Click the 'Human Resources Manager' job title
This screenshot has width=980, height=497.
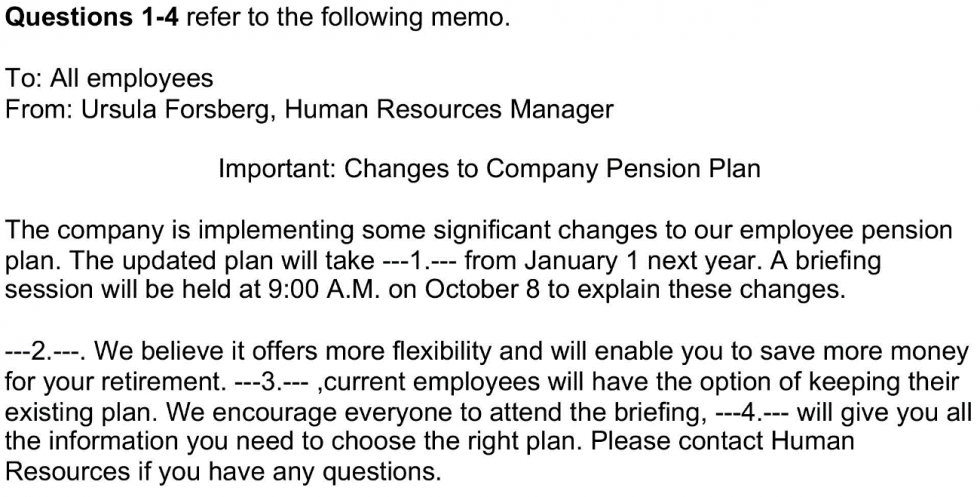[449, 109]
